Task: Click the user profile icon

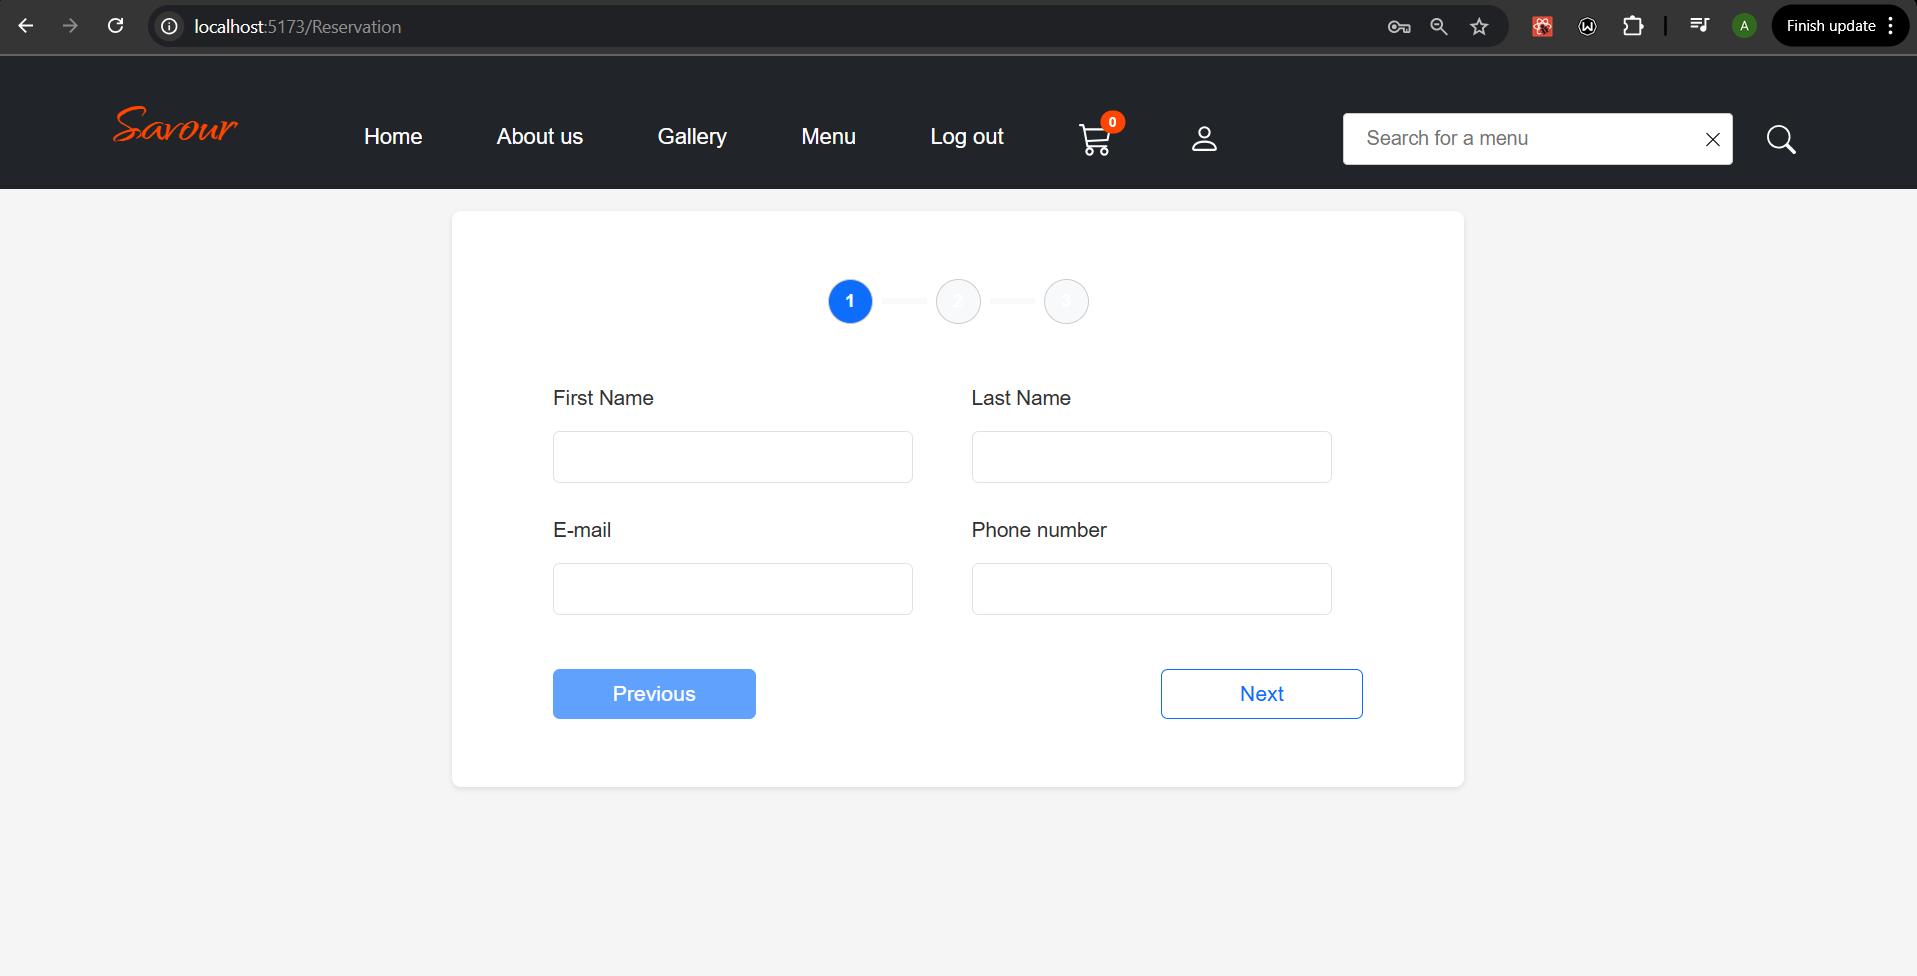Action: pos(1204,139)
